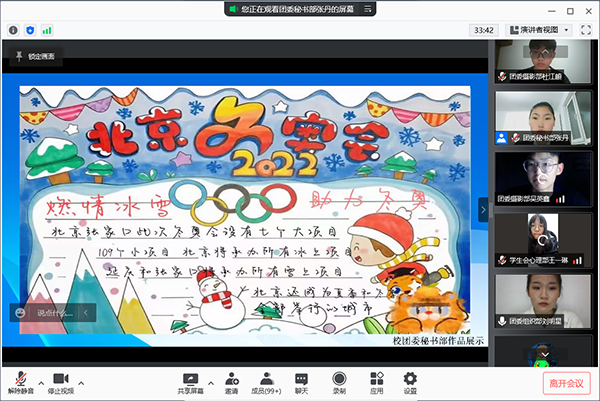Image resolution: width=600 pixels, height=401 pixels.
Task: Open the share screen option
Action: click(x=191, y=378)
